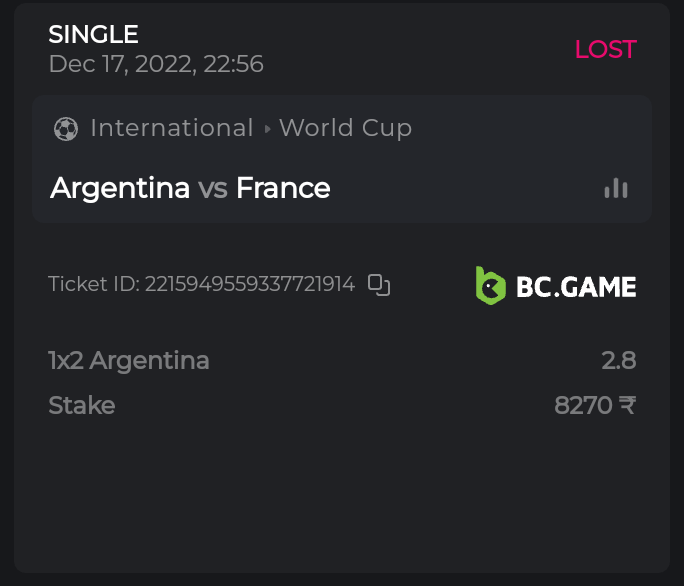Click the 8270 stake amount

(x=584, y=405)
